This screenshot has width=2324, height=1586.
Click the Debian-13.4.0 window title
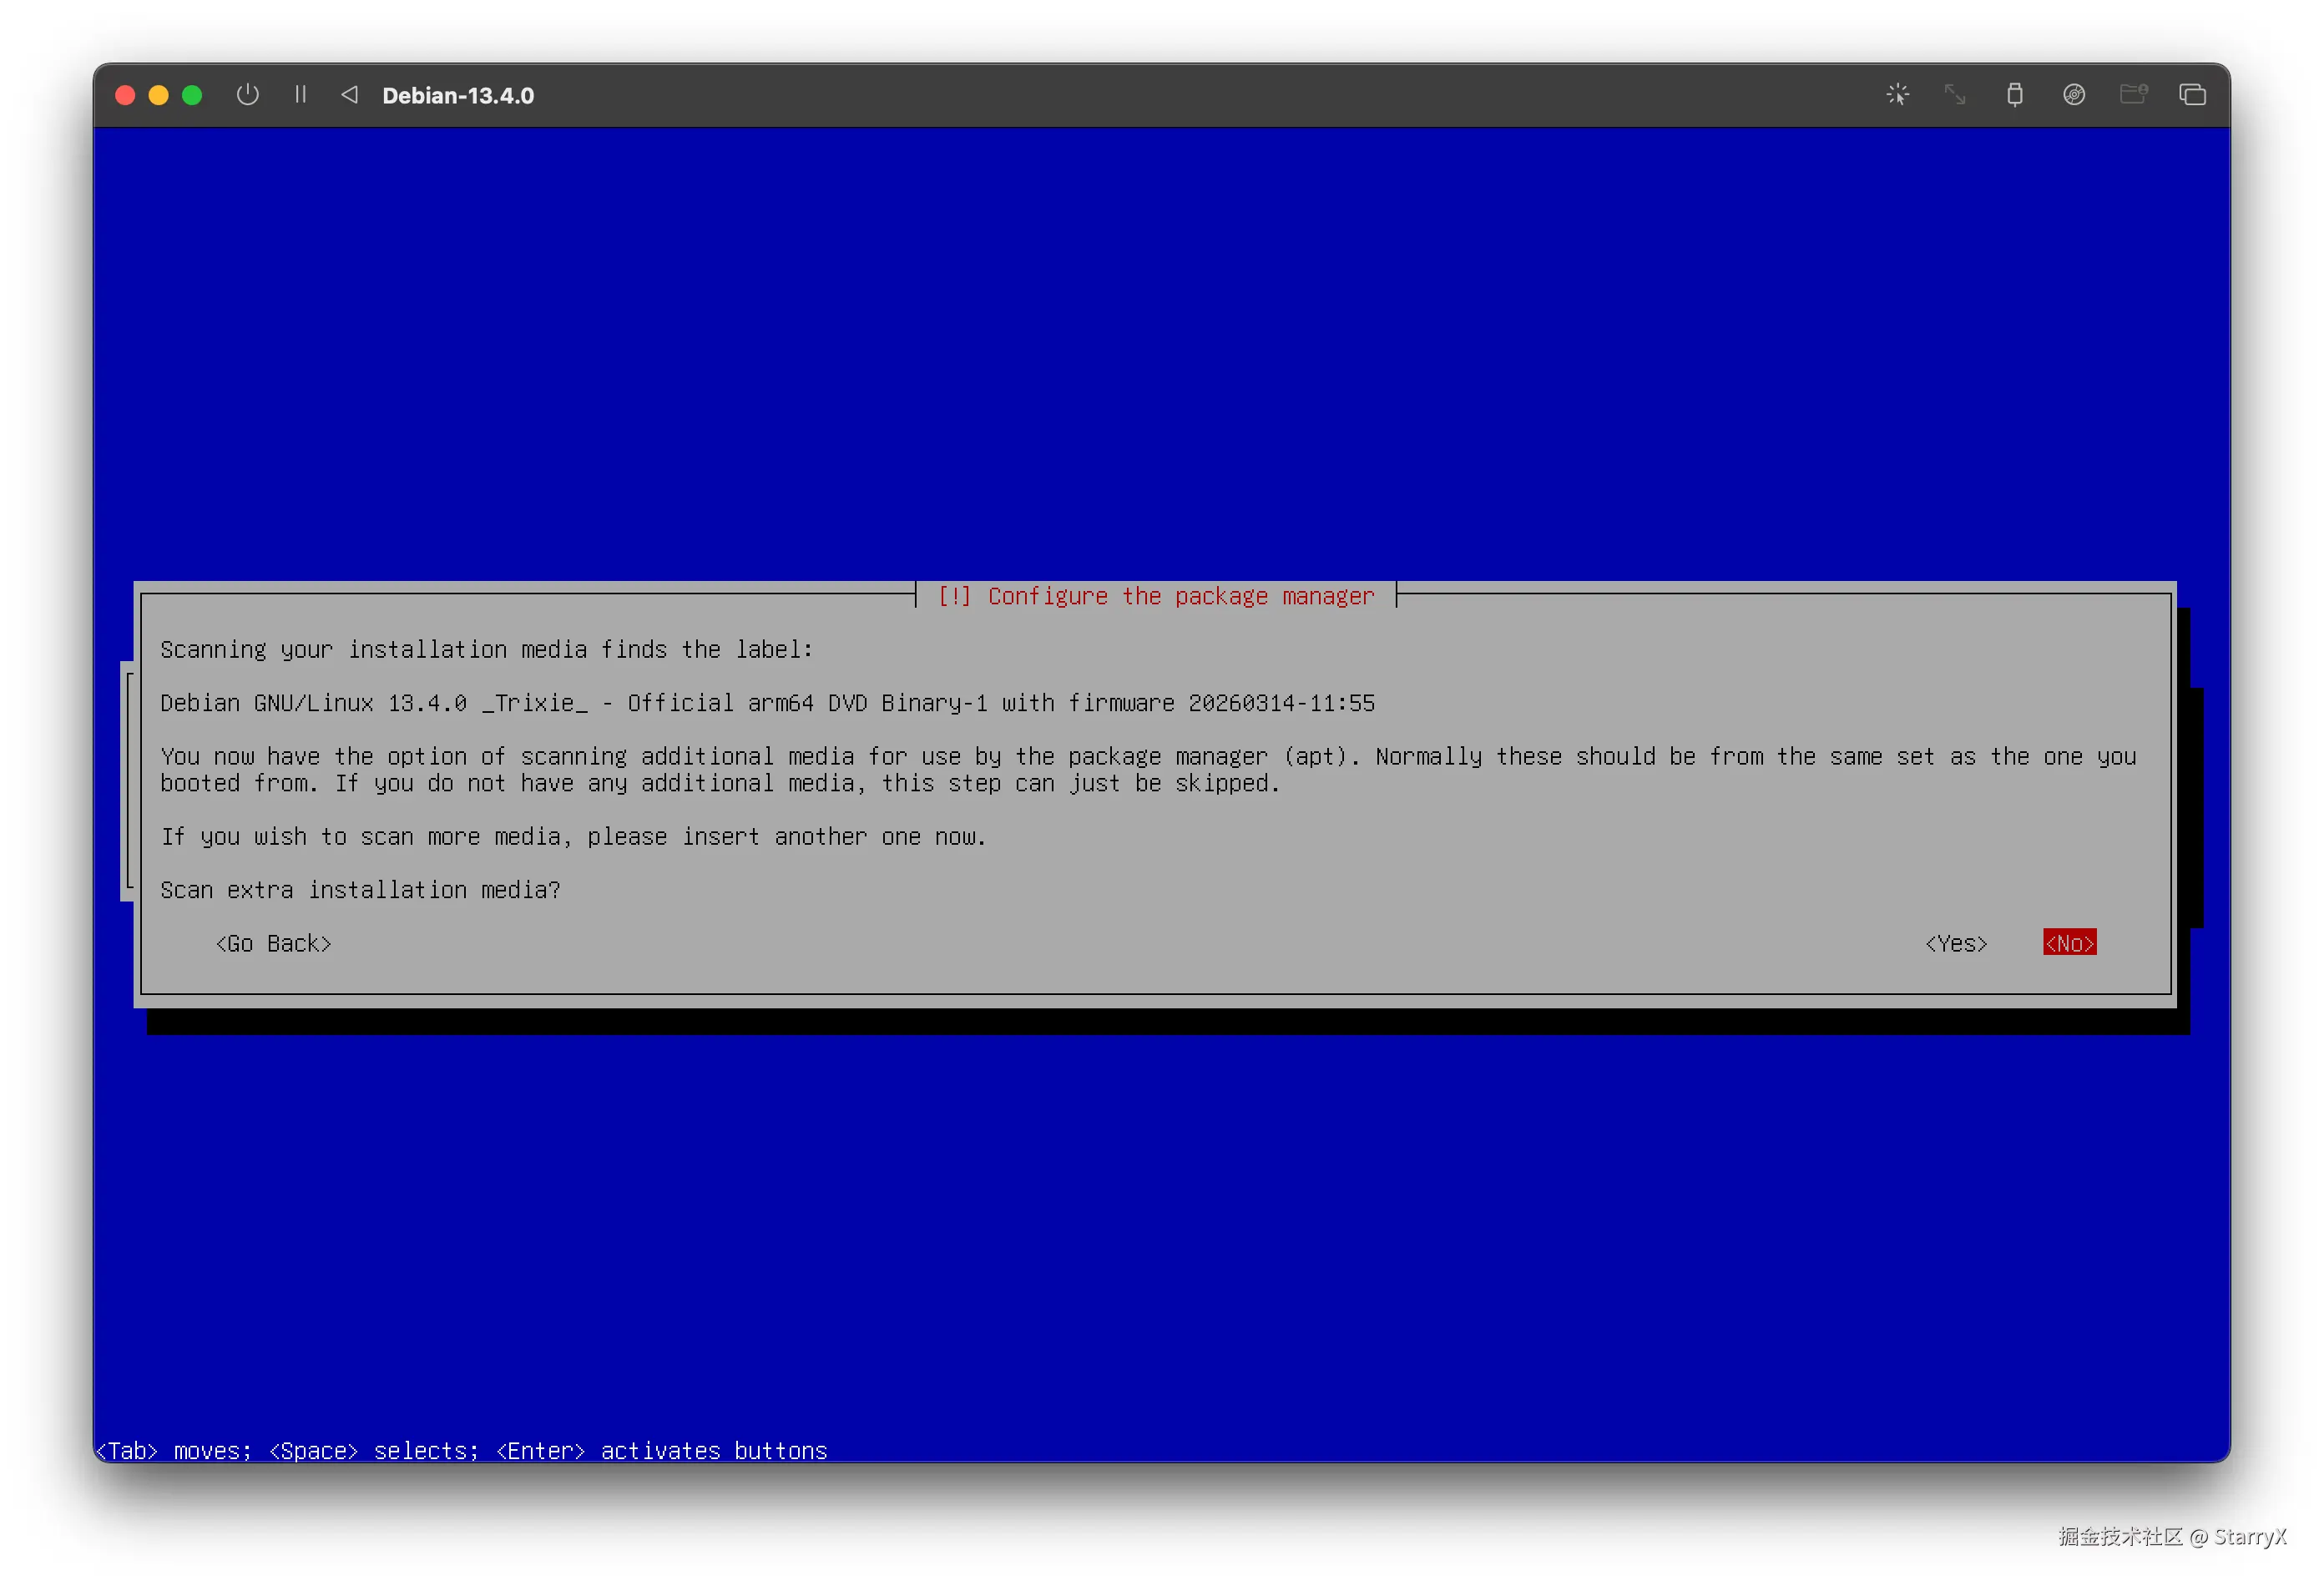pyautogui.click(x=458, y=96)
